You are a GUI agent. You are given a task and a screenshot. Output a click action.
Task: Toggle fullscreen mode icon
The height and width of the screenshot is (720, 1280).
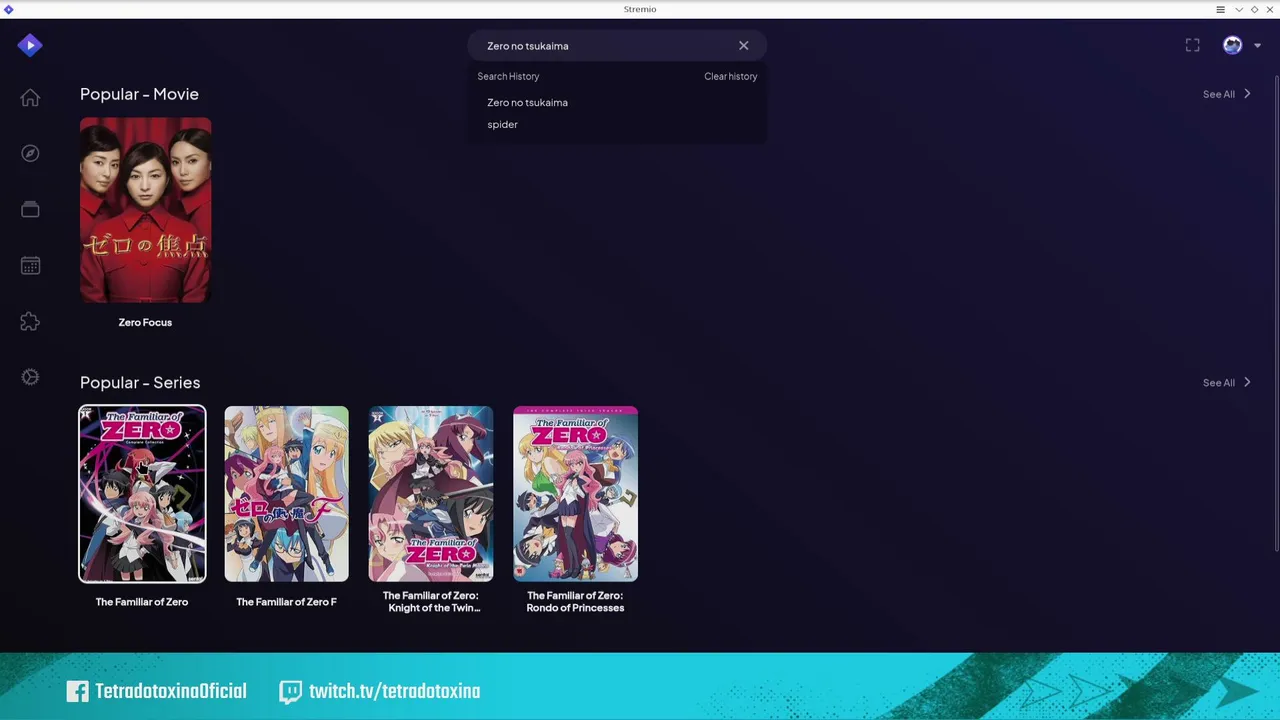click(x=1192, y=45)
